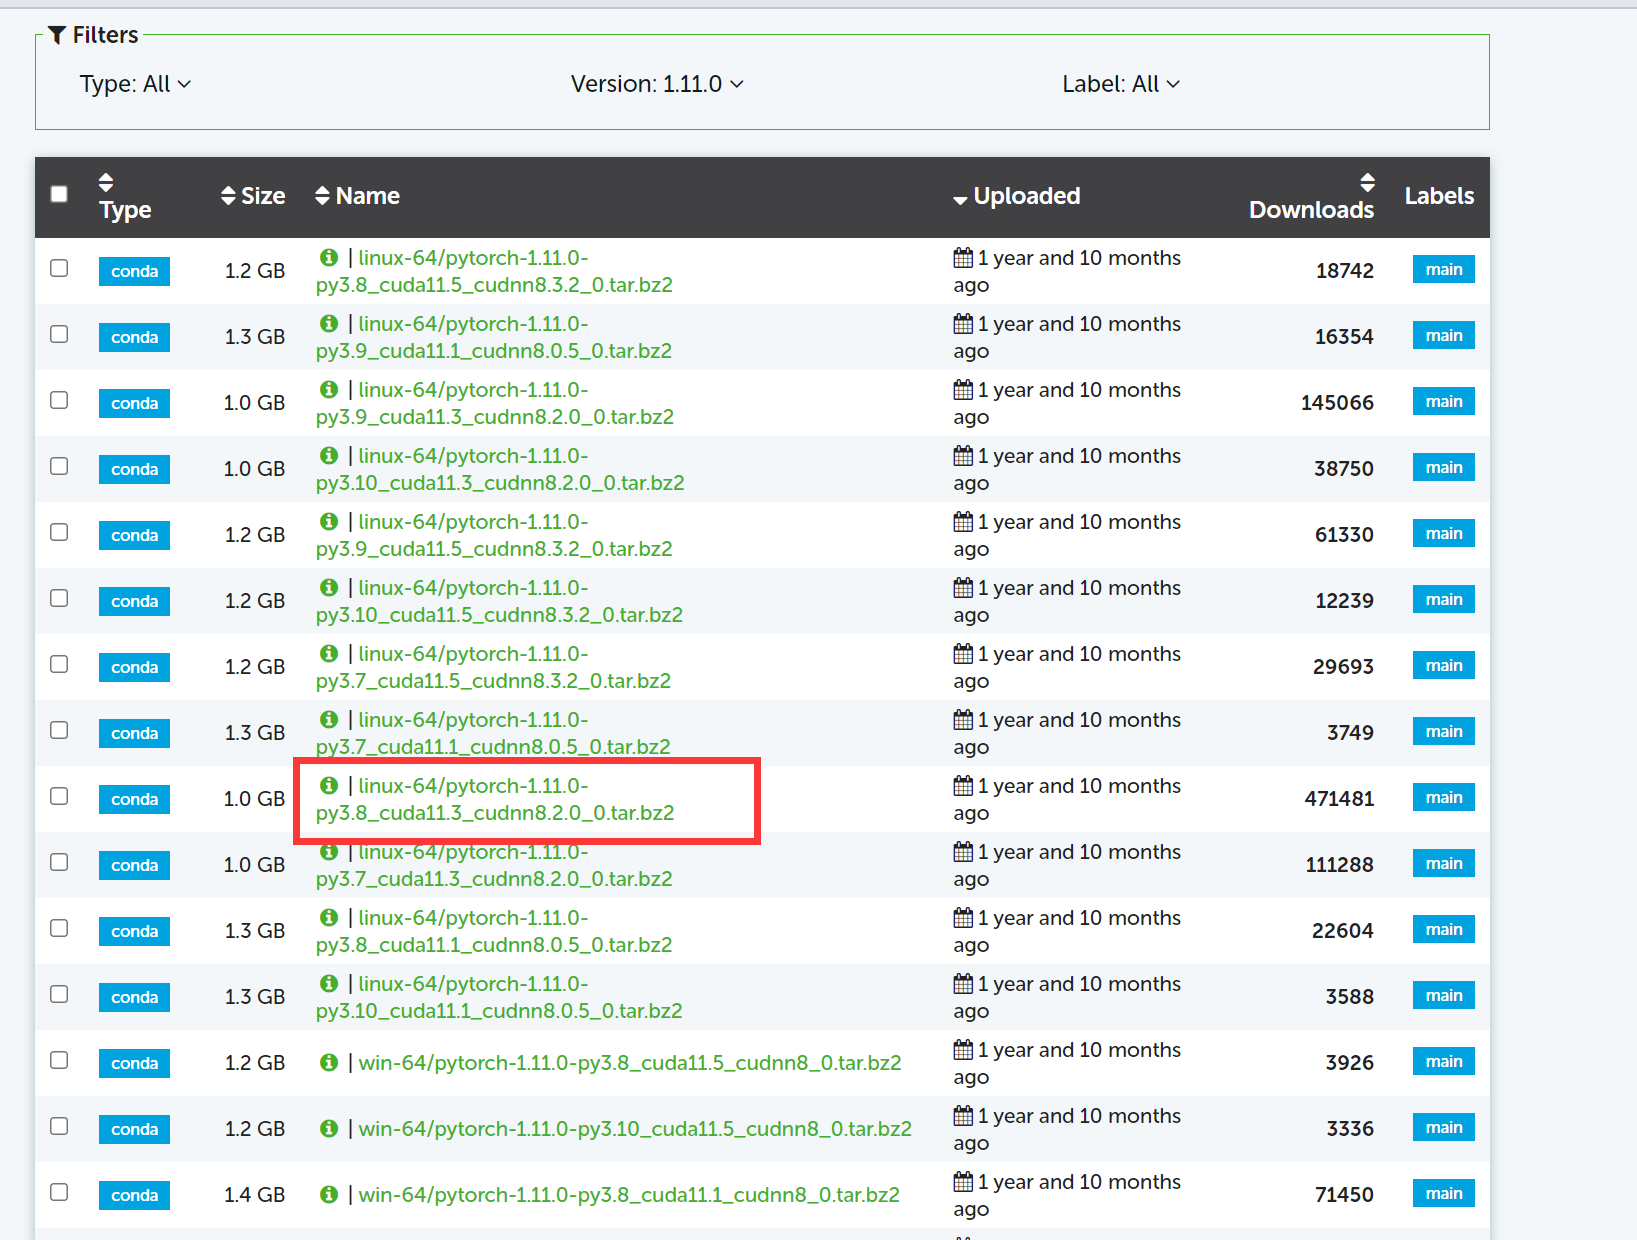Check the box for py3.10_cuda11.3_cudnn8.2.0 row
Viewport: 1637px width, 1240px height.
coord(59,466)
